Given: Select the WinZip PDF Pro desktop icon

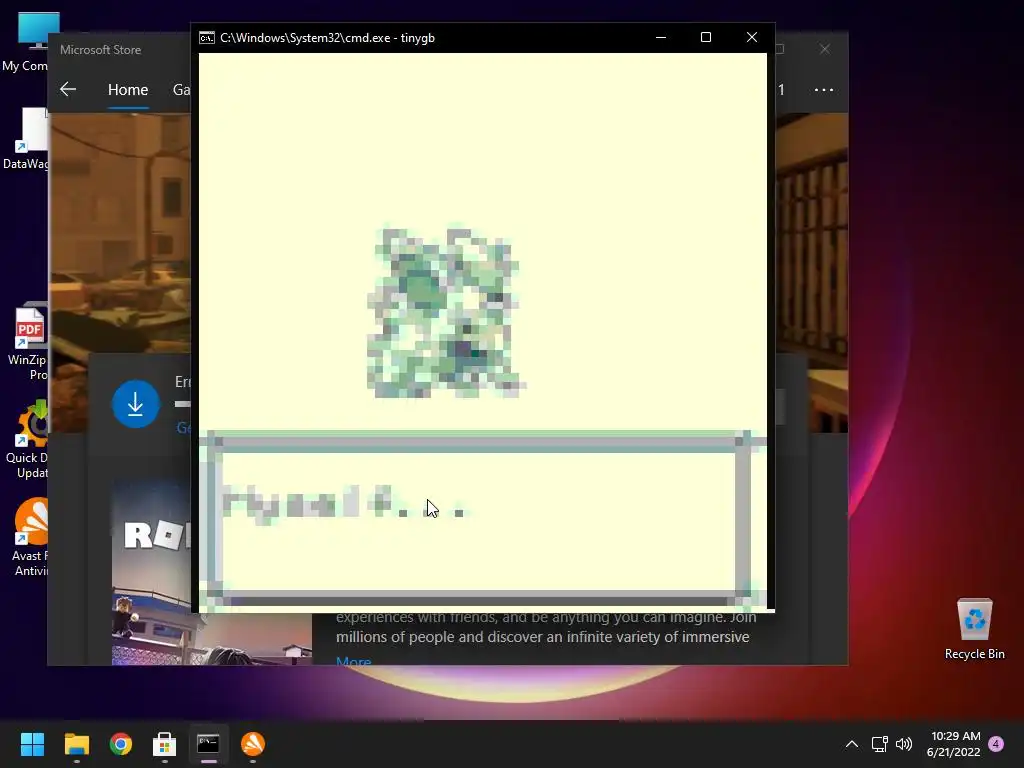Looking at the screenshot, I should [x=26, y=342].
